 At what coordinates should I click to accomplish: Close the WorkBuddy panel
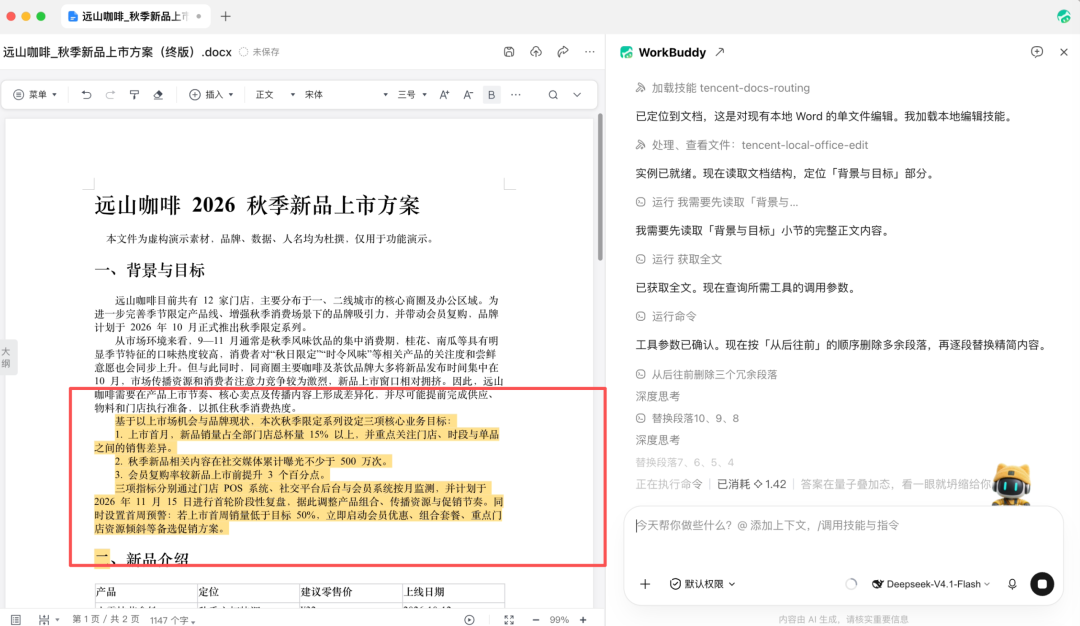pyautogui.click(x=1063, y=52)
